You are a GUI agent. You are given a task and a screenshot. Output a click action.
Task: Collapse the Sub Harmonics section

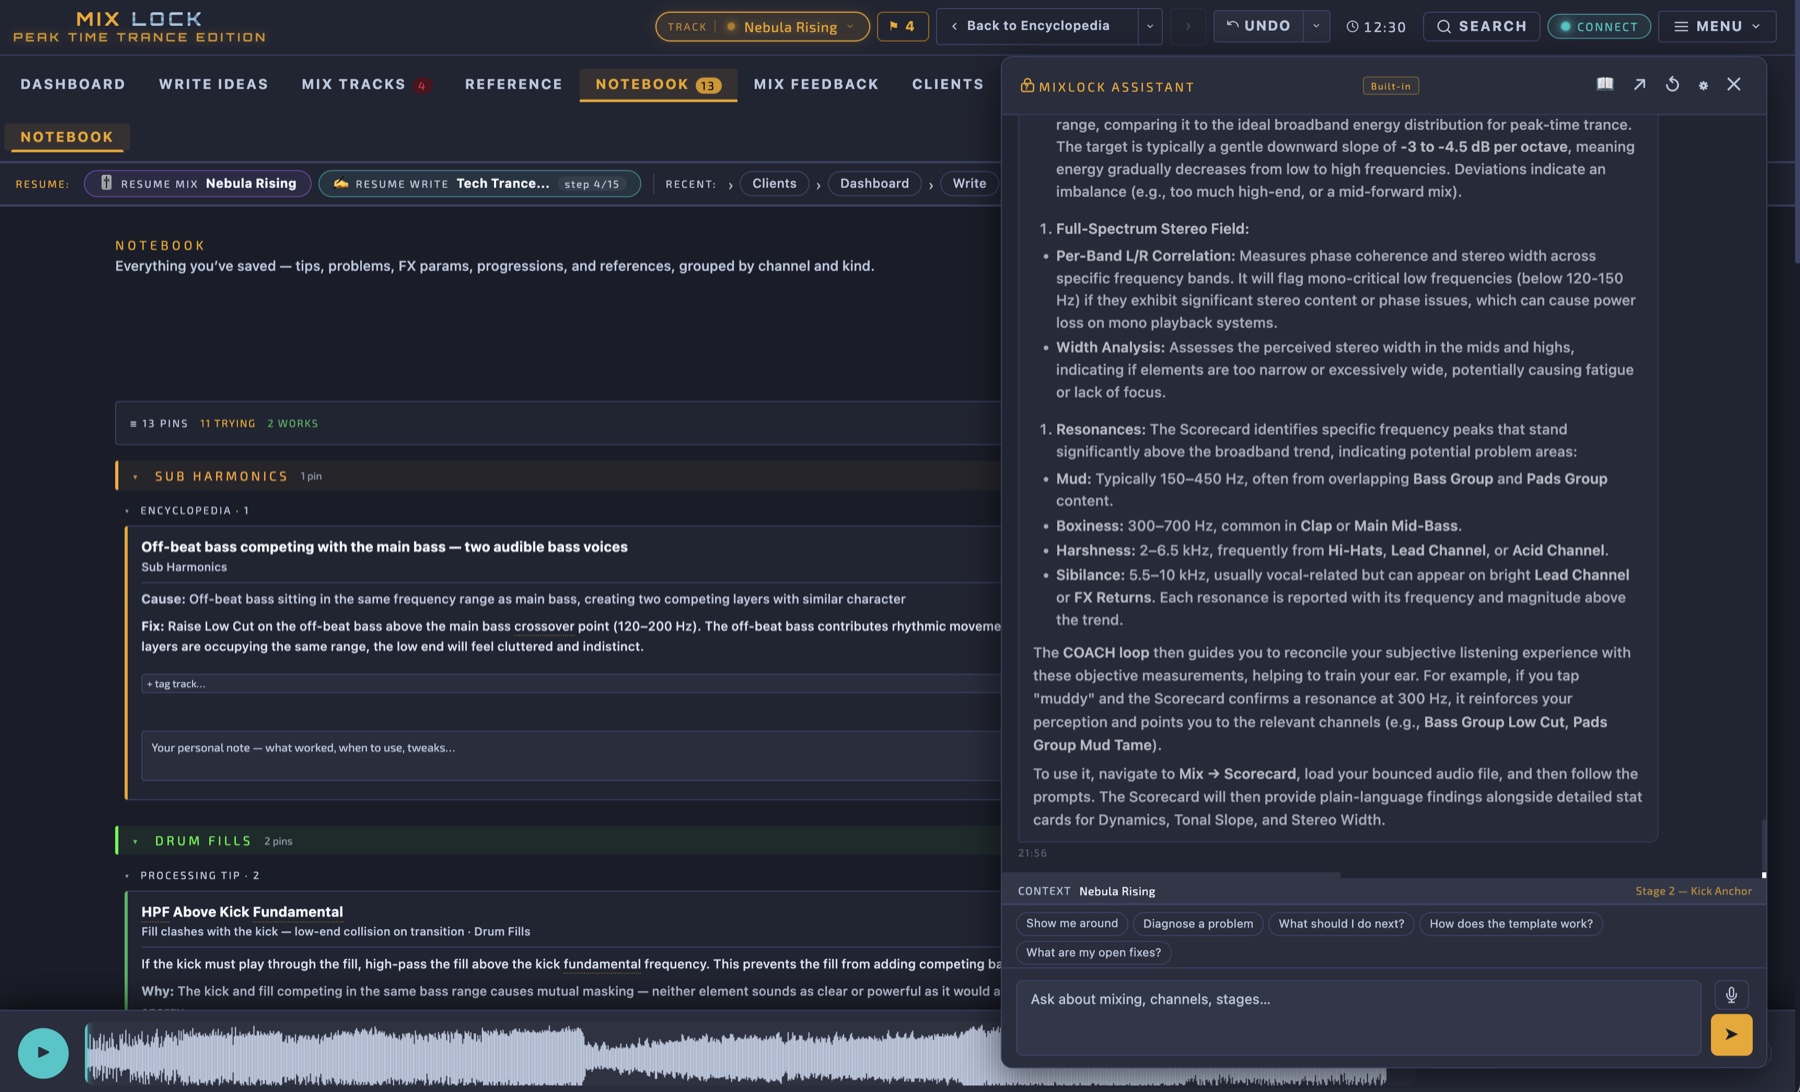pyautogui.click(x=136, y=477)
